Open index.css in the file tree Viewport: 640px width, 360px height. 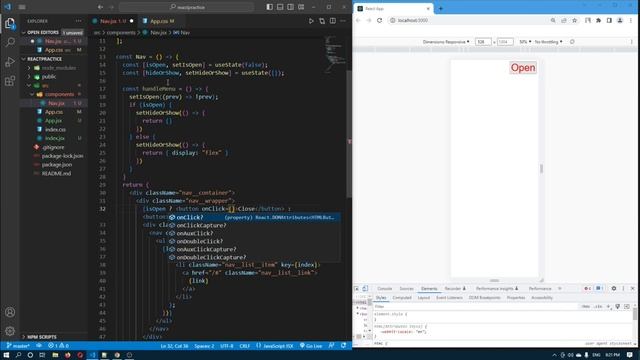click(55, 129)
